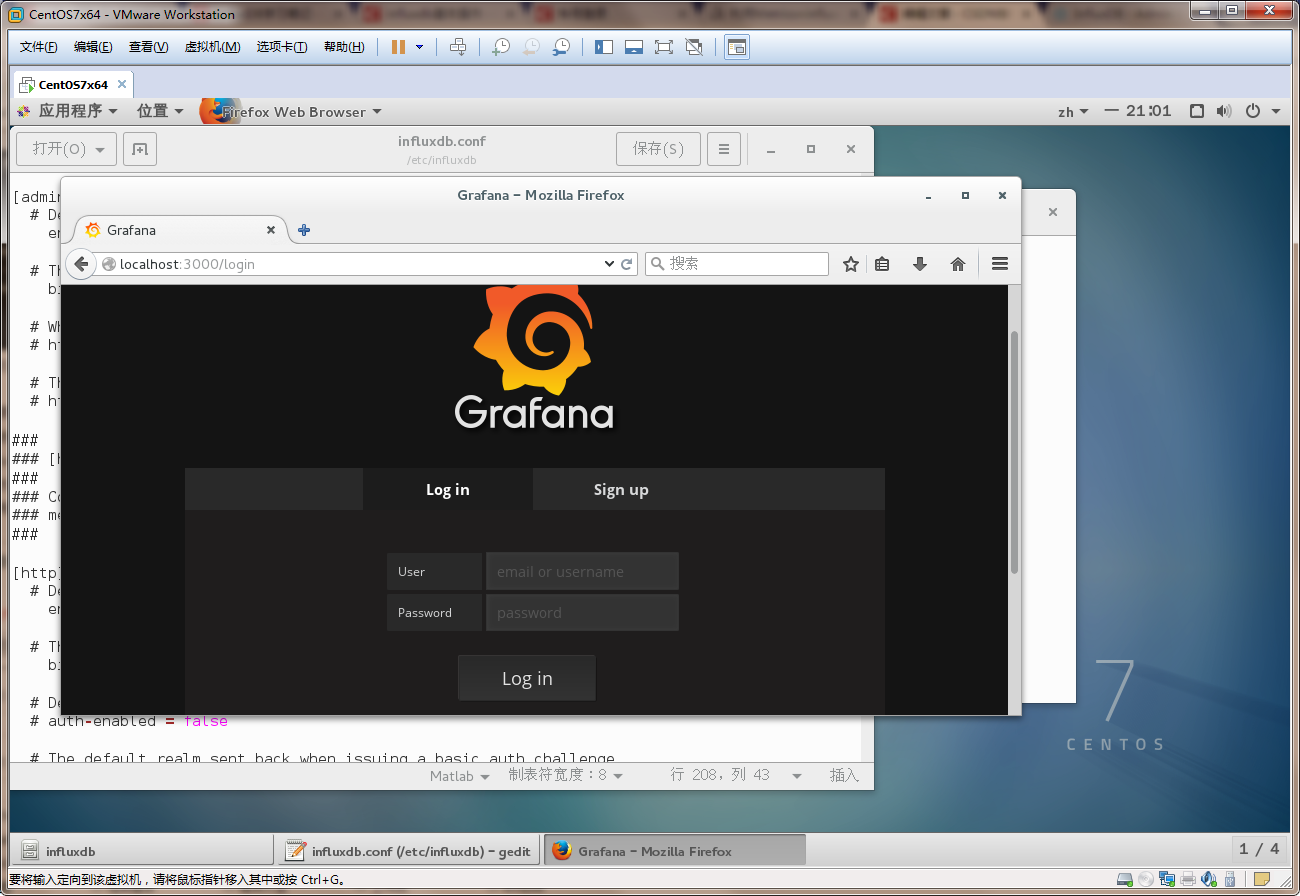The width and height of the screenshot is (1300, 896).
Task: Open the Firefox Web Browser app menu
Action: [291, 111]
